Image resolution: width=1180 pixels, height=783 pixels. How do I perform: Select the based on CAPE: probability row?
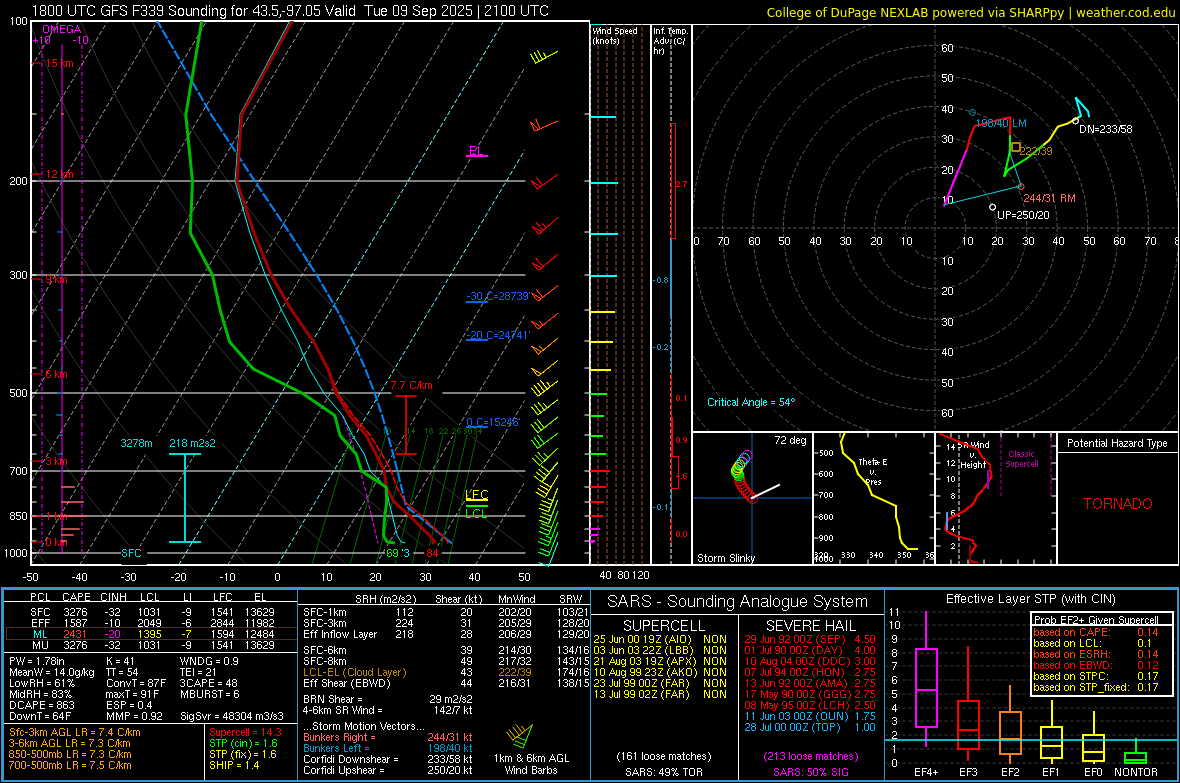click(x=1096, y=632)
